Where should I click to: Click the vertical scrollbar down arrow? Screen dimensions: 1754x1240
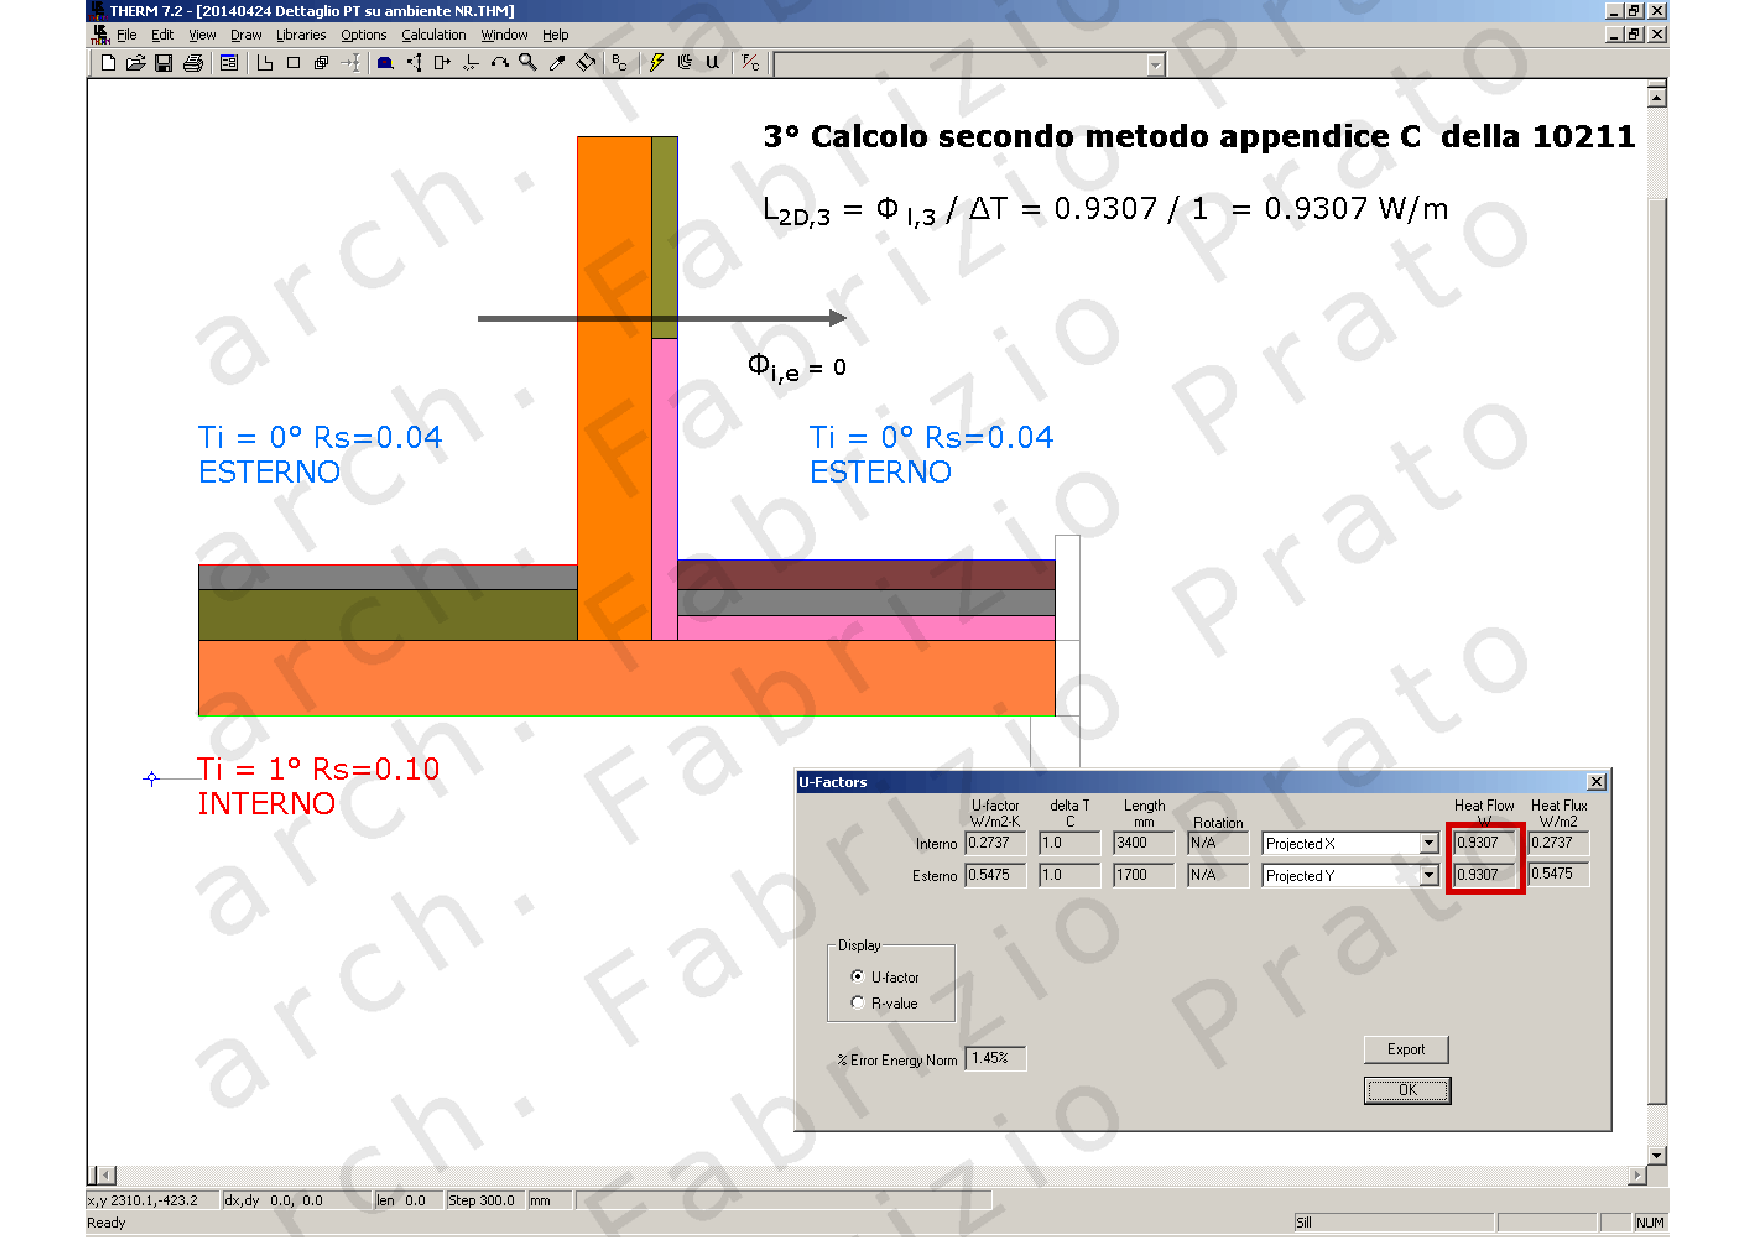pos(1657,1155)
